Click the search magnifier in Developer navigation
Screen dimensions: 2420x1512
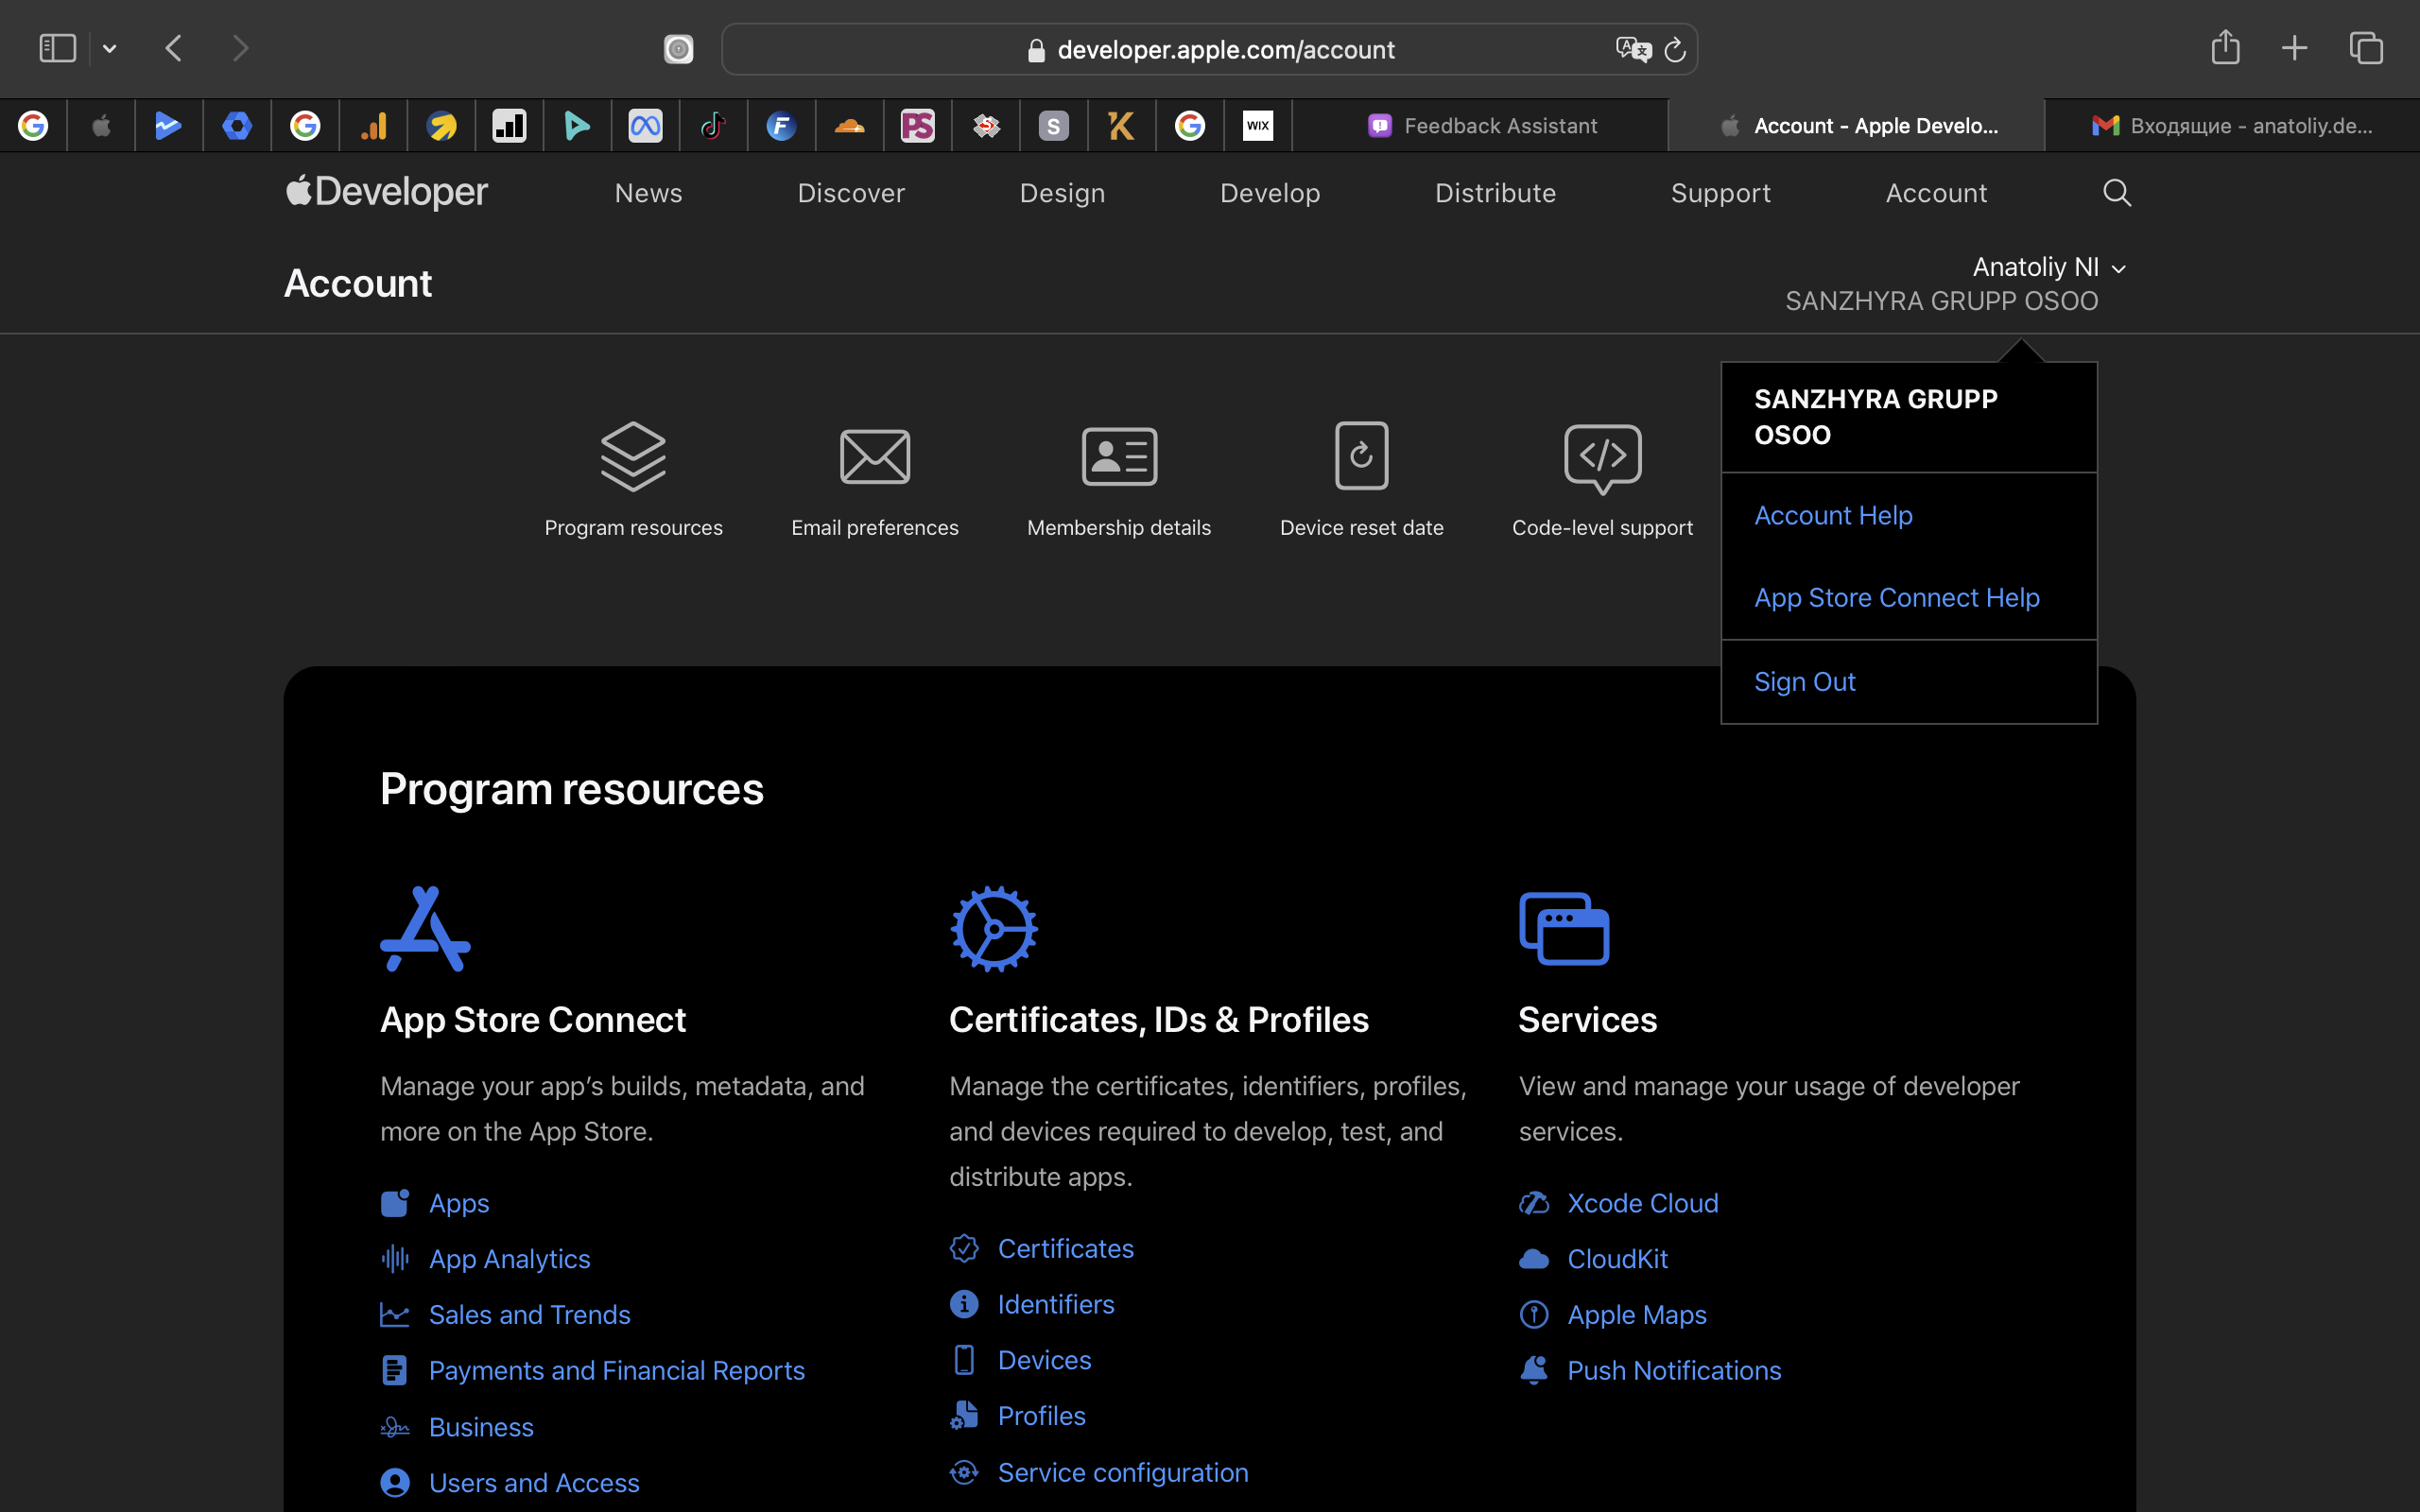pyautogui.click(x=2116, y=192)
